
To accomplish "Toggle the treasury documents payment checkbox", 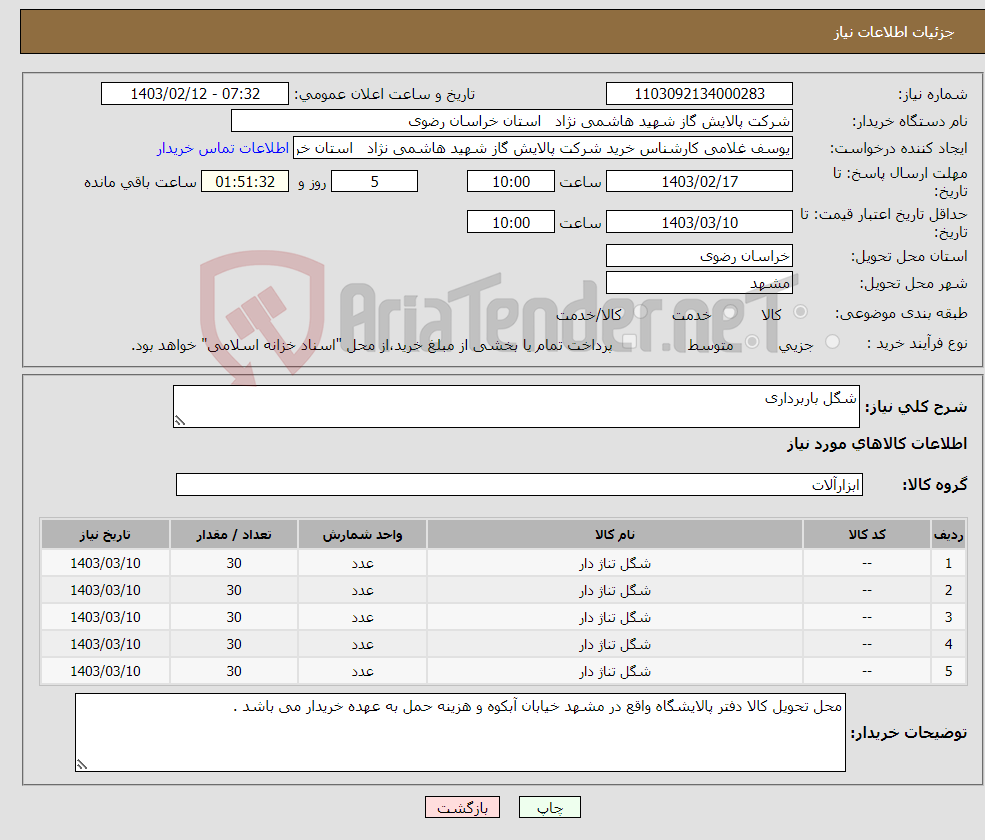I will point(629,342).
